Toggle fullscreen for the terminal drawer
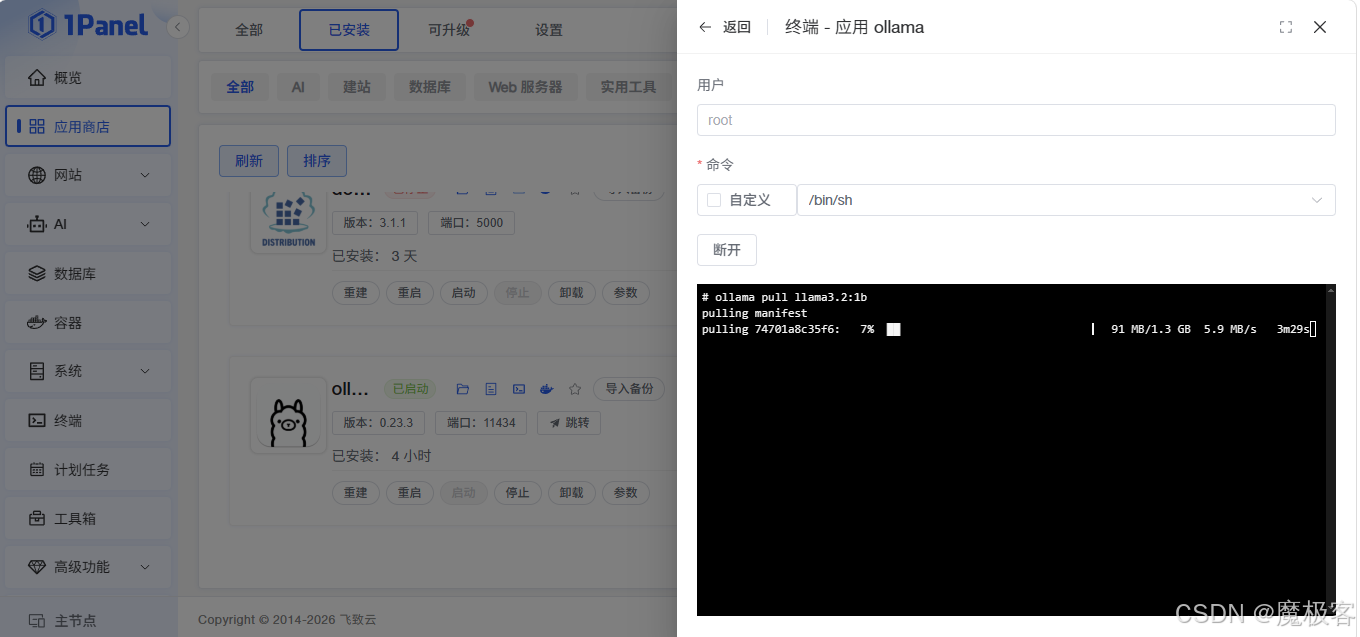 (1286, 27)
